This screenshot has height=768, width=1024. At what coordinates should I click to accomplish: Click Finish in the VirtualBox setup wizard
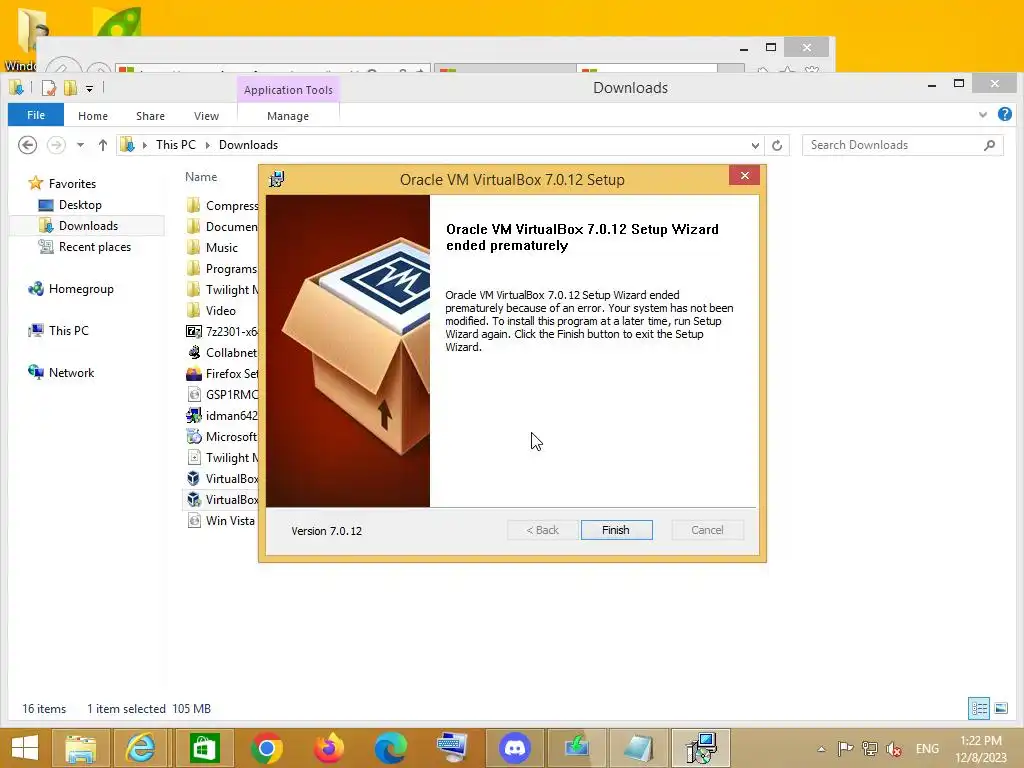(616, 530)
